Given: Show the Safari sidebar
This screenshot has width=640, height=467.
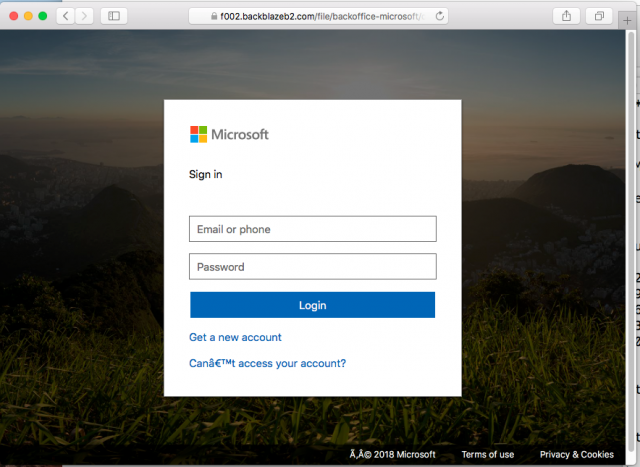Looking at the screenshot, I should (114, 16).
